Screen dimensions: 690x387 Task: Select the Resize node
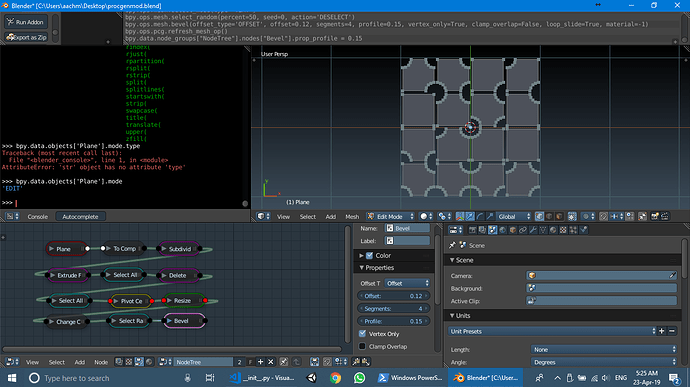184,300
